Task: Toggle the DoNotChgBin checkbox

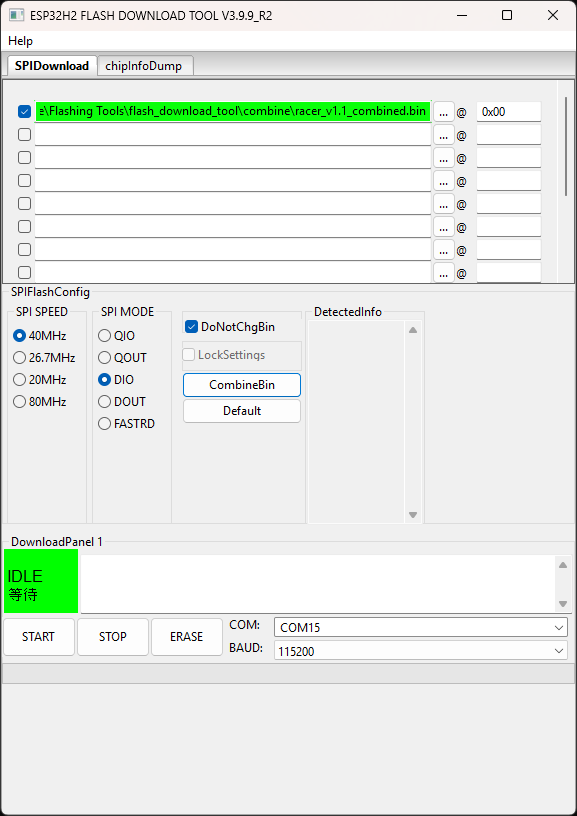Action: tap(230, 327)
